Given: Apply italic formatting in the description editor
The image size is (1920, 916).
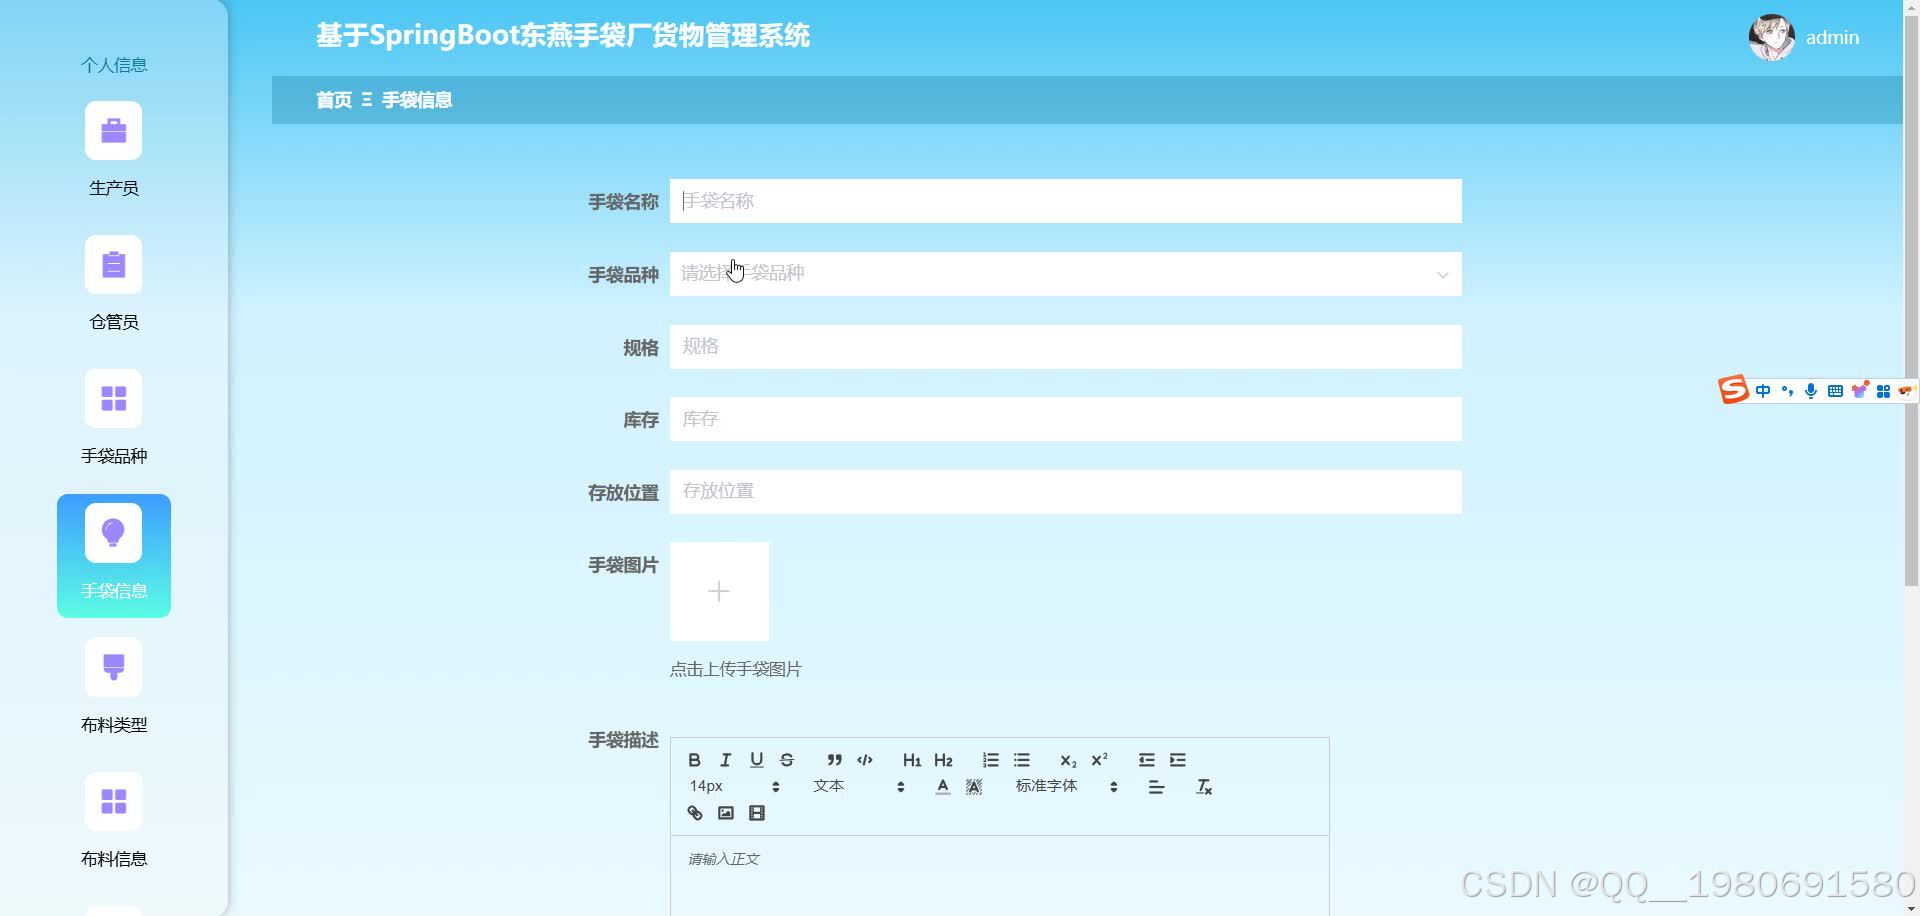Looking at the screenshot, I should [725, 760].
